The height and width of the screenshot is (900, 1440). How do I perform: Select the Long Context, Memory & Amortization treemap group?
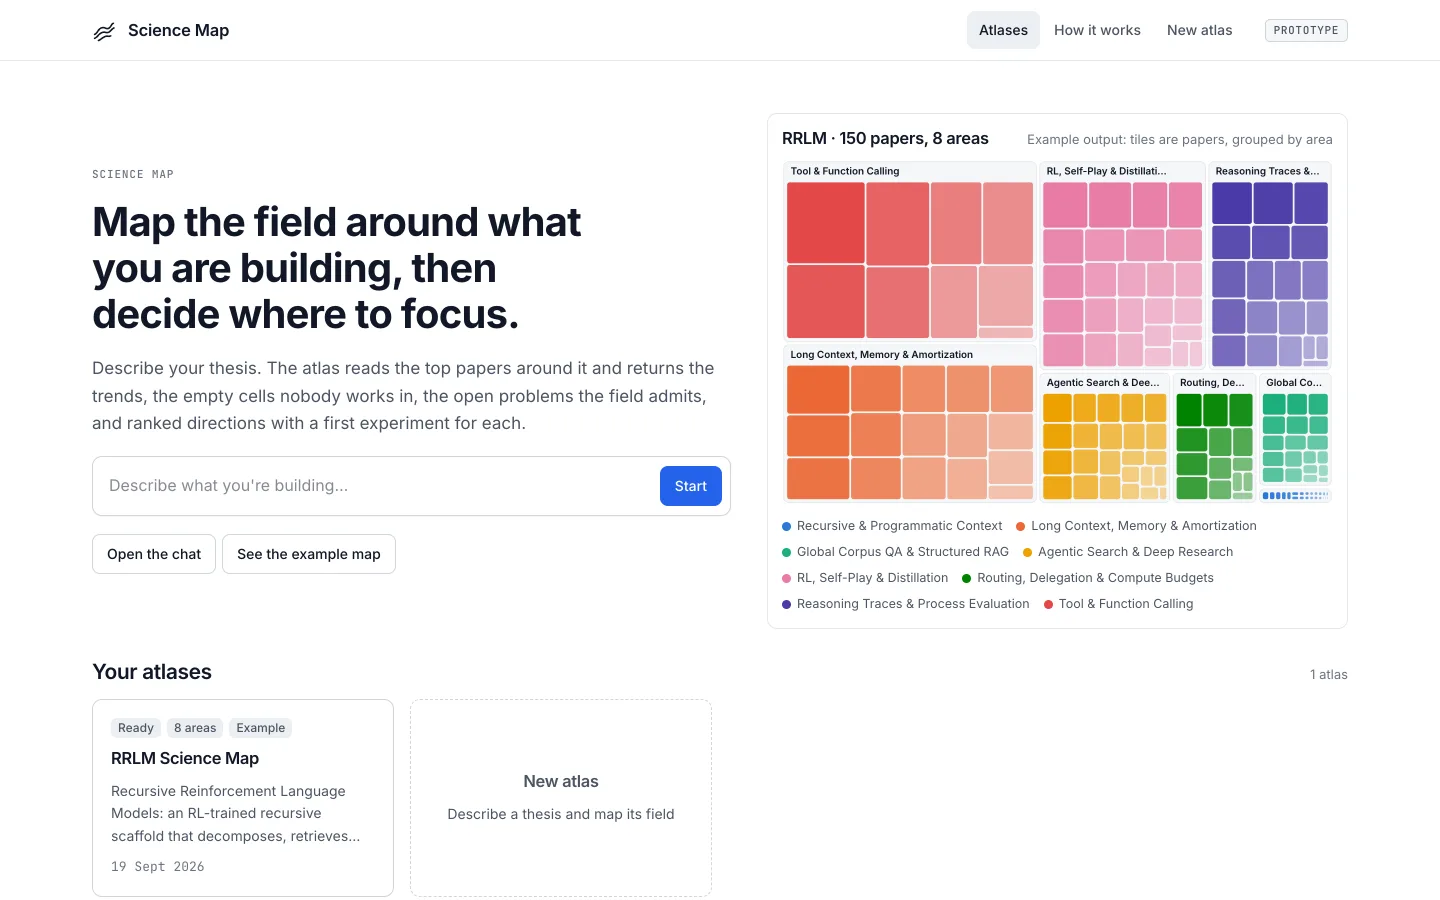(910, 424)
